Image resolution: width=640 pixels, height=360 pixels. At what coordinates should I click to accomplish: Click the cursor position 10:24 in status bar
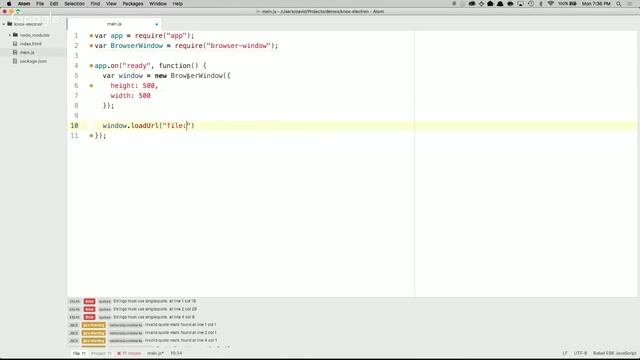(x=176, y=353)
